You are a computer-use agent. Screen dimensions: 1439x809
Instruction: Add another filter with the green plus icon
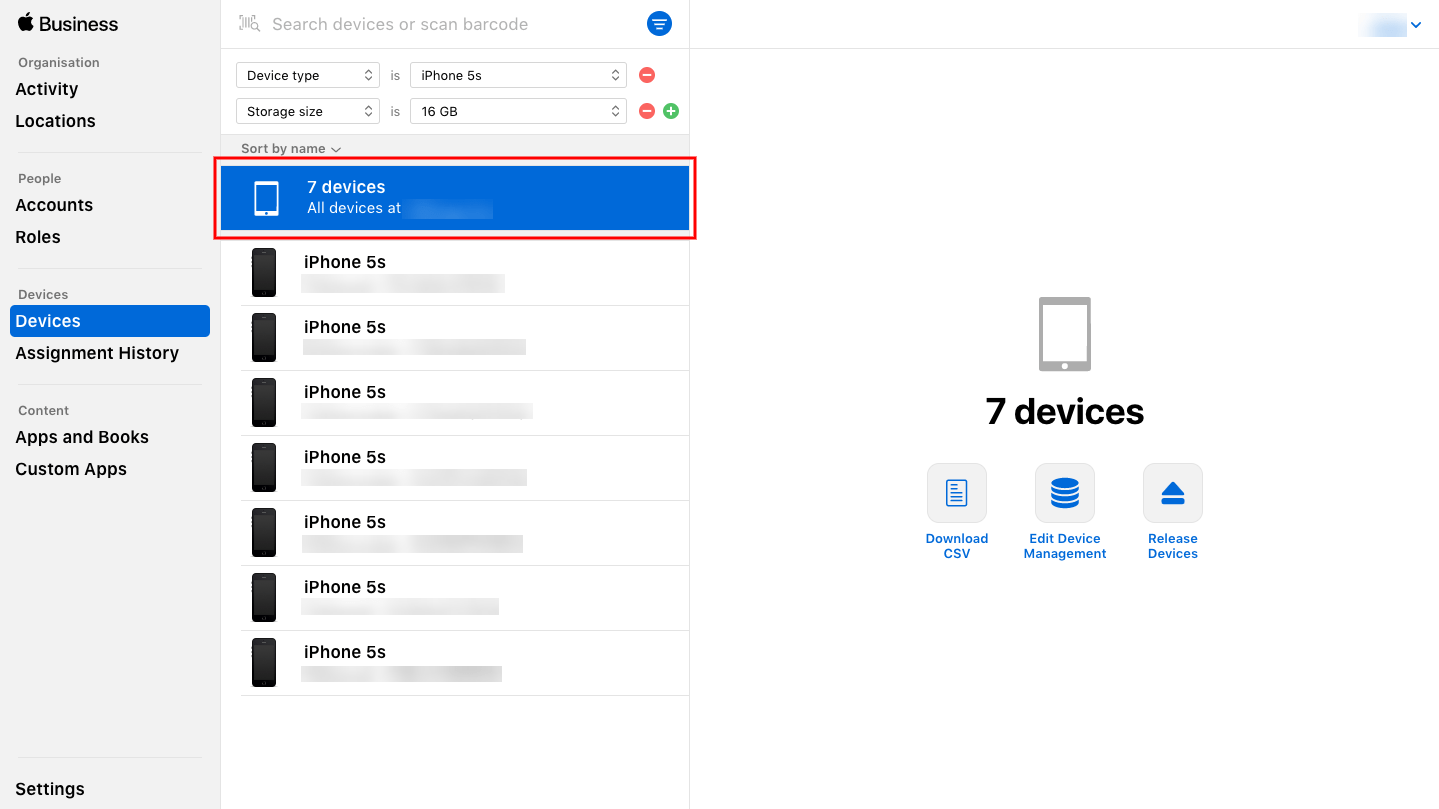(x=670, y=111)
